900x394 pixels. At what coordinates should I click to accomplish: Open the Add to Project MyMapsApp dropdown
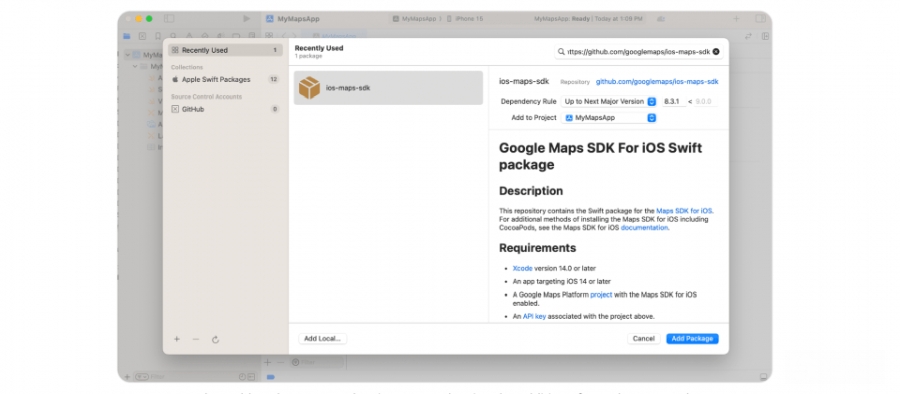[x=609, y=118]
